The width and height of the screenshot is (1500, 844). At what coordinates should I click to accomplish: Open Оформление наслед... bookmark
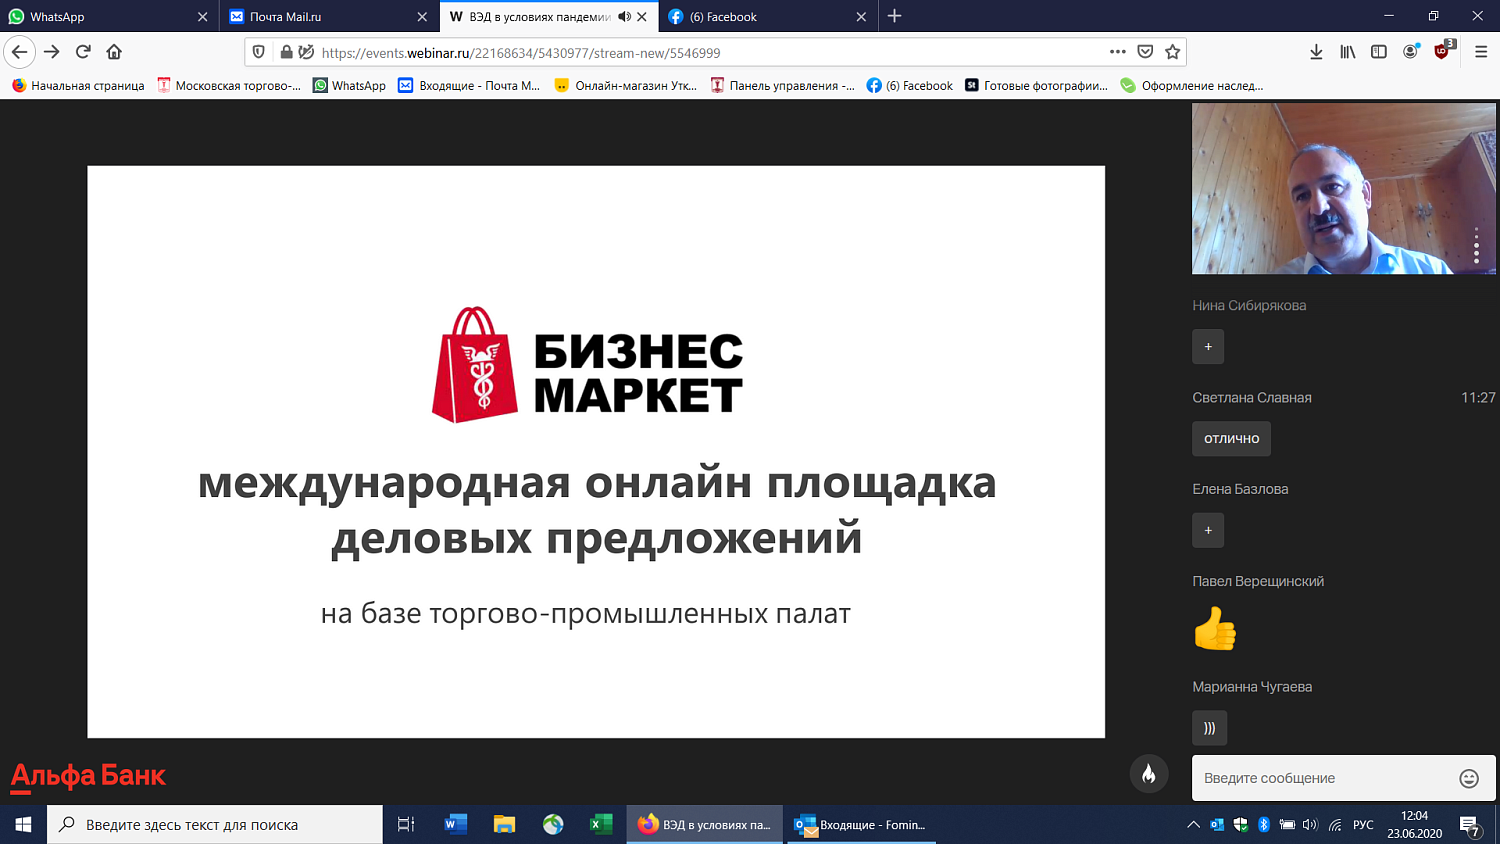pos(1192,86)
